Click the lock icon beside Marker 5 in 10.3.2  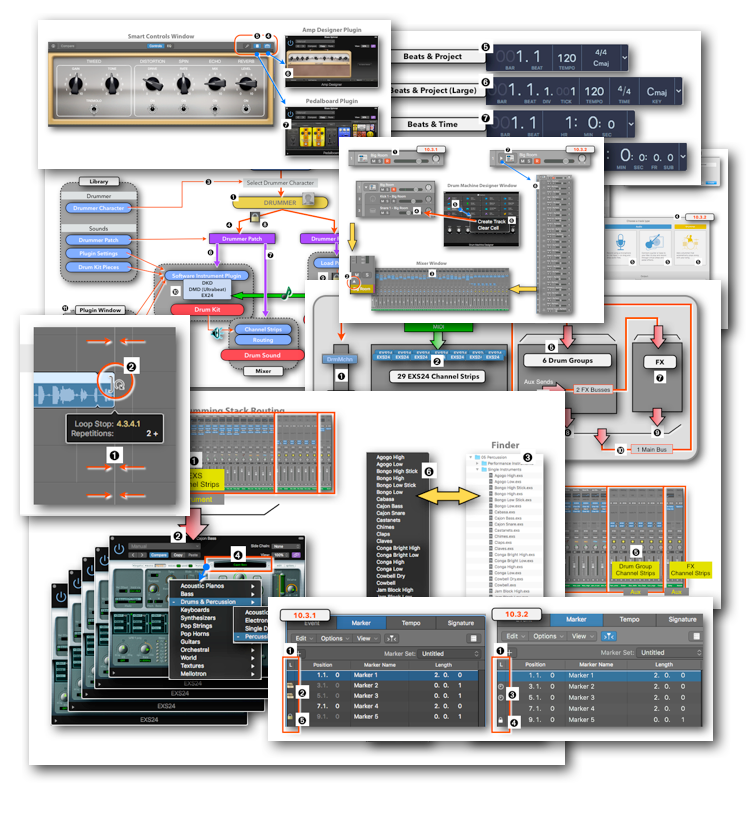pyautogui.click(x=500, y=720)
